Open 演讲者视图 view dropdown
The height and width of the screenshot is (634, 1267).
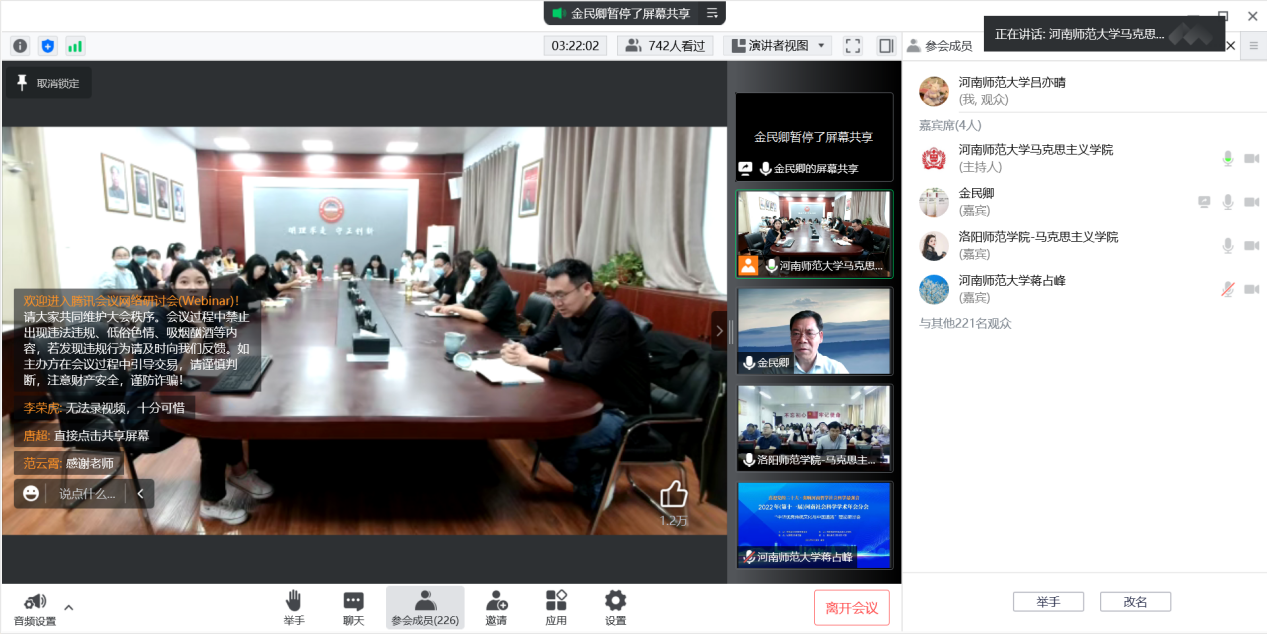[x=778, y=46]
